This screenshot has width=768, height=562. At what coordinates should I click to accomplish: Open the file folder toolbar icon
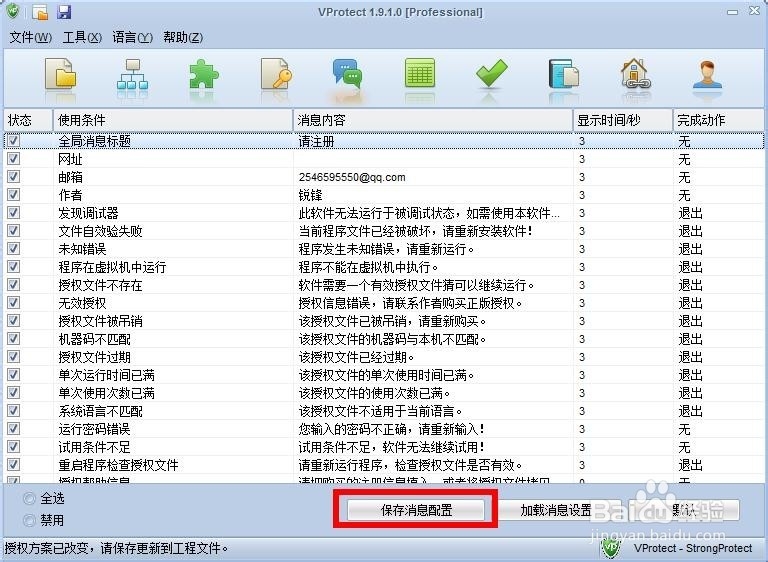(61, 74)
